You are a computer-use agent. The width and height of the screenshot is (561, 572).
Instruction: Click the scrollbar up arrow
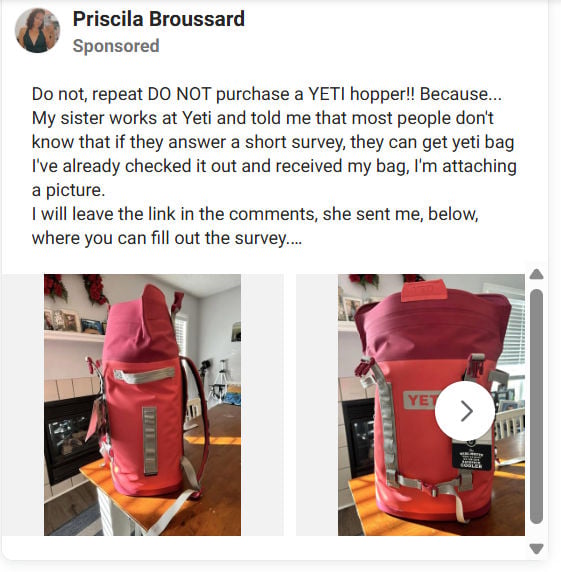(x=536, y=274)
